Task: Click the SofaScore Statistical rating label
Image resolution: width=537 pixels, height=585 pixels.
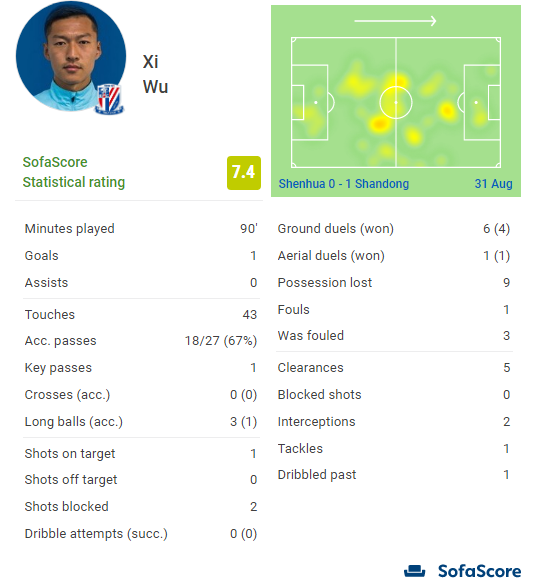Action: (74, 172)
